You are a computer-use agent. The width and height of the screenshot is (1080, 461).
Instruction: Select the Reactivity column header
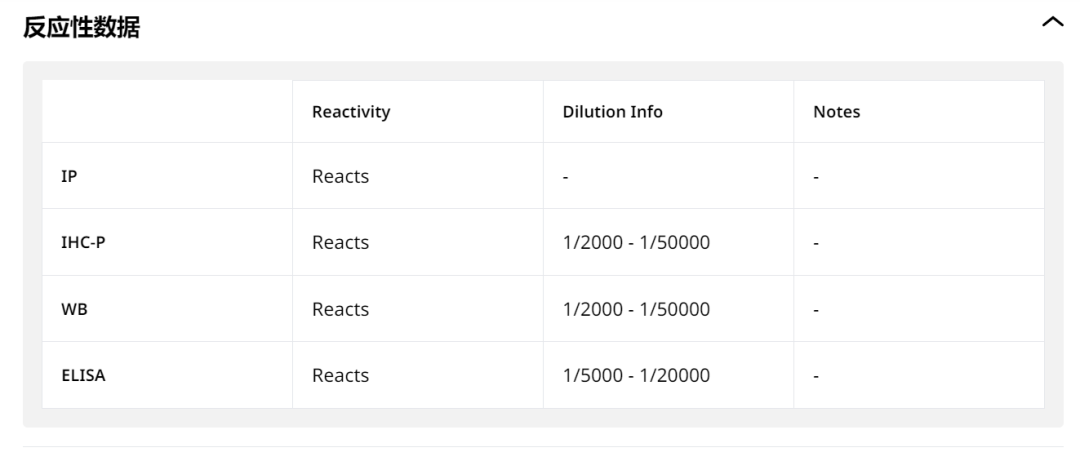(x=351, y=112)
